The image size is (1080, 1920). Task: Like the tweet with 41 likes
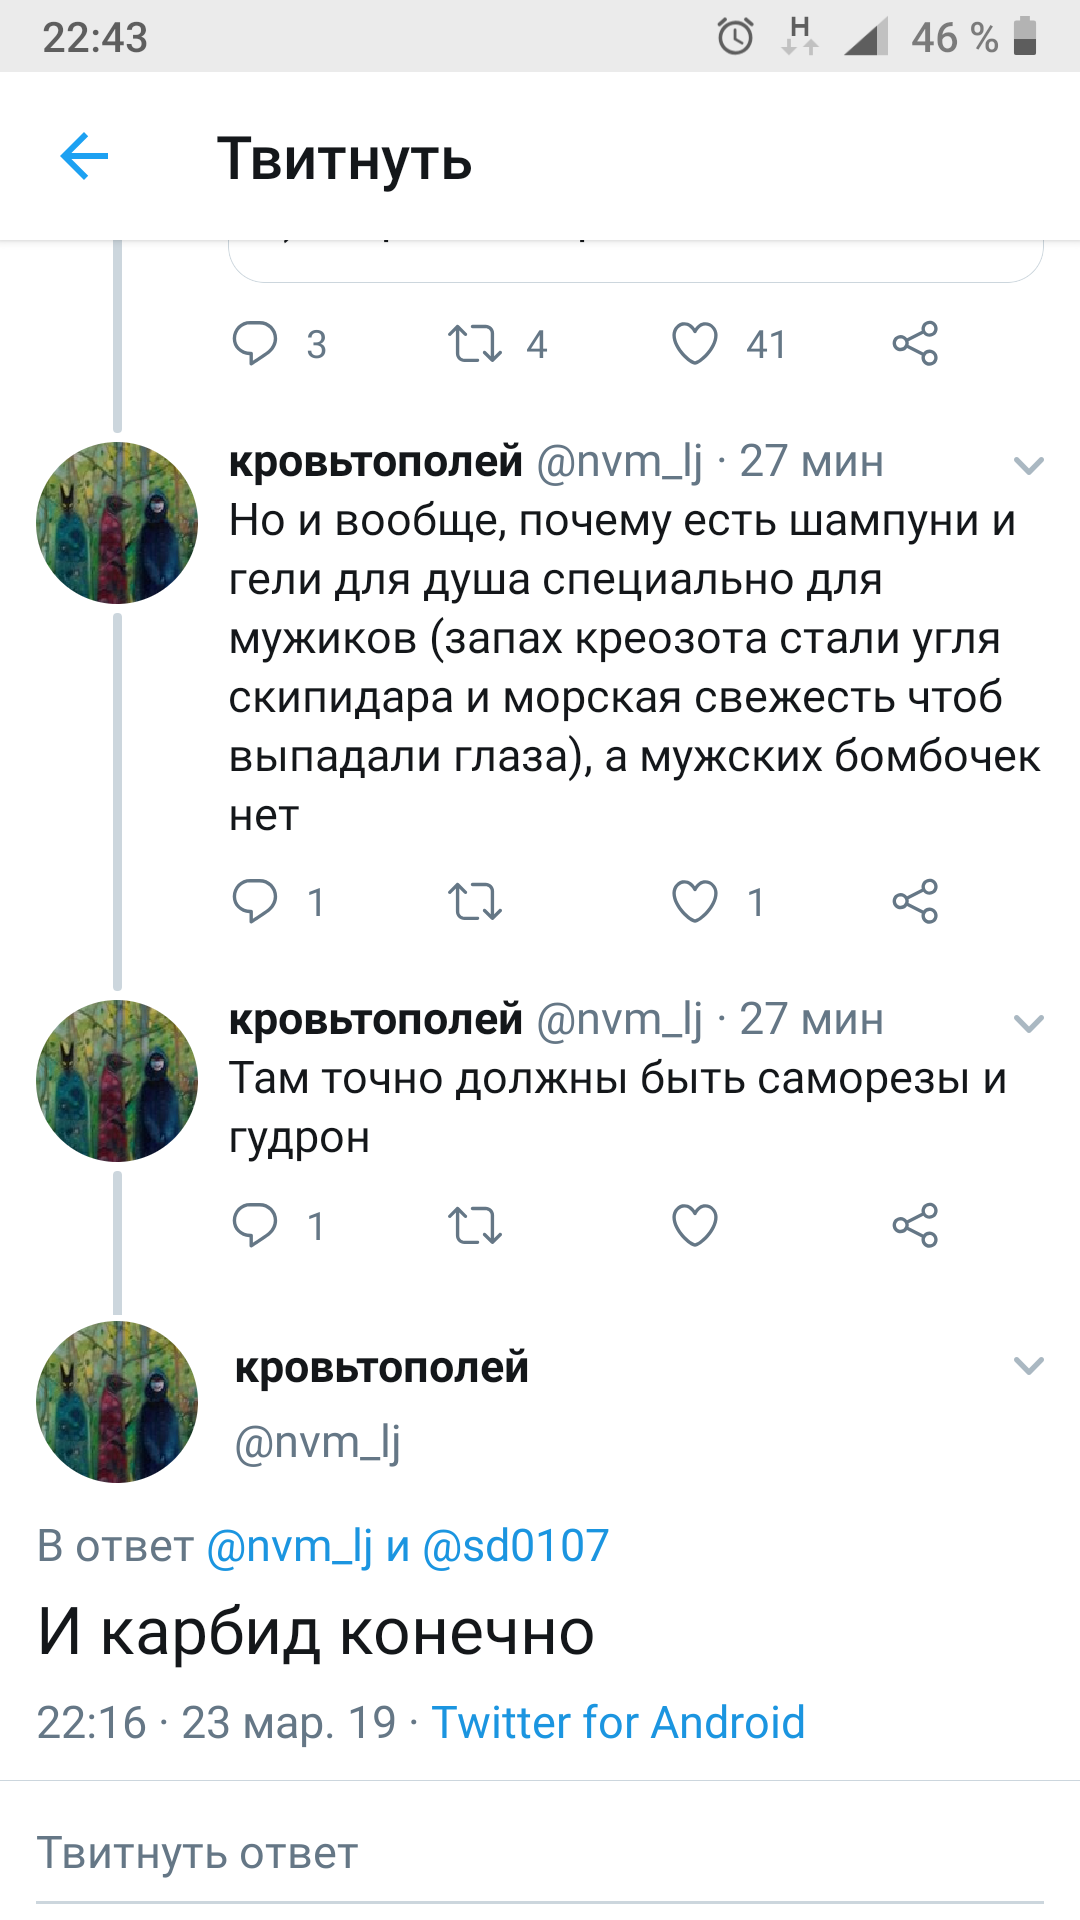point(695,344)
